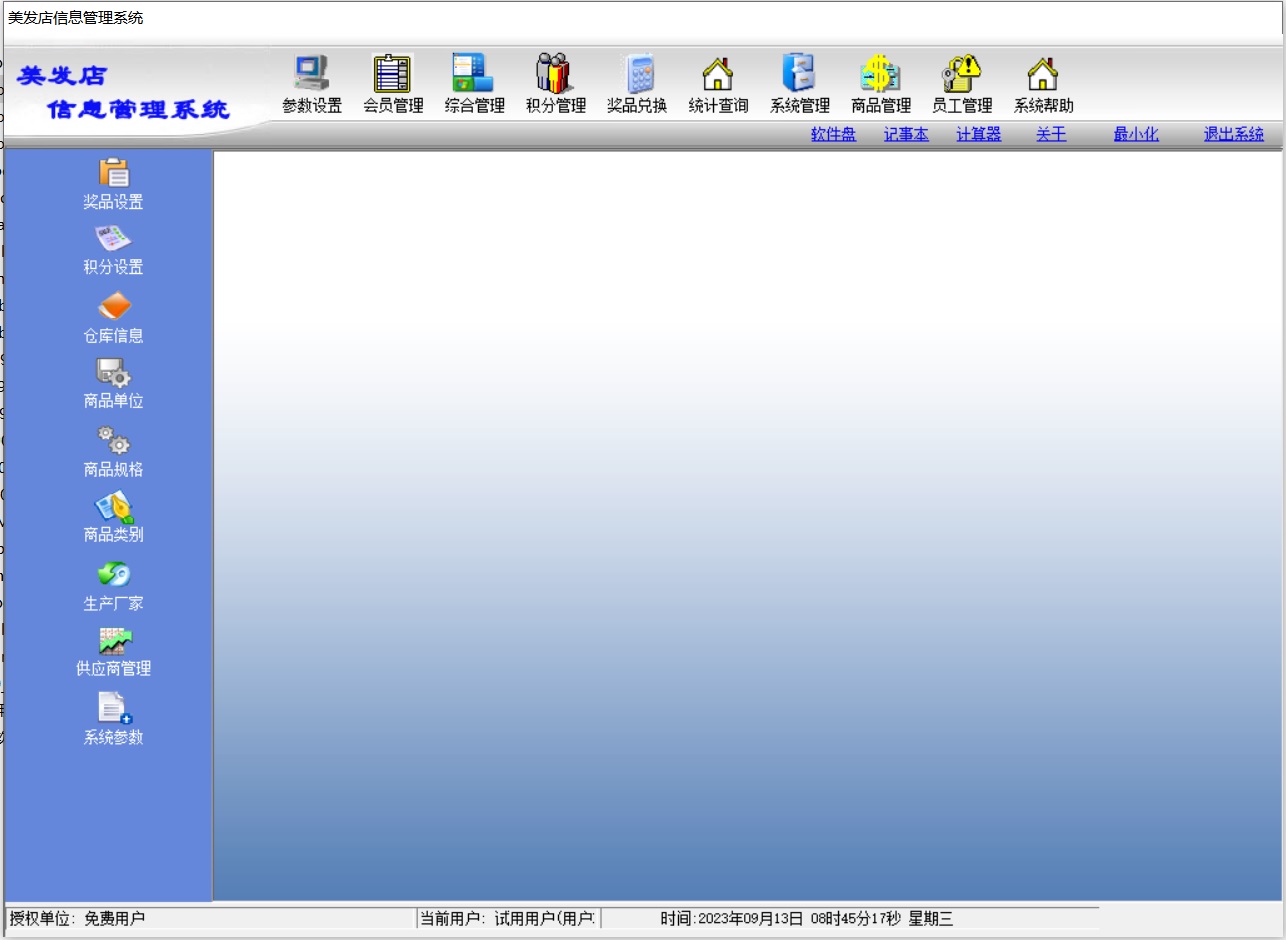
Task: Open the 奖品兑换 calculator icon
Action: [637, 74]
